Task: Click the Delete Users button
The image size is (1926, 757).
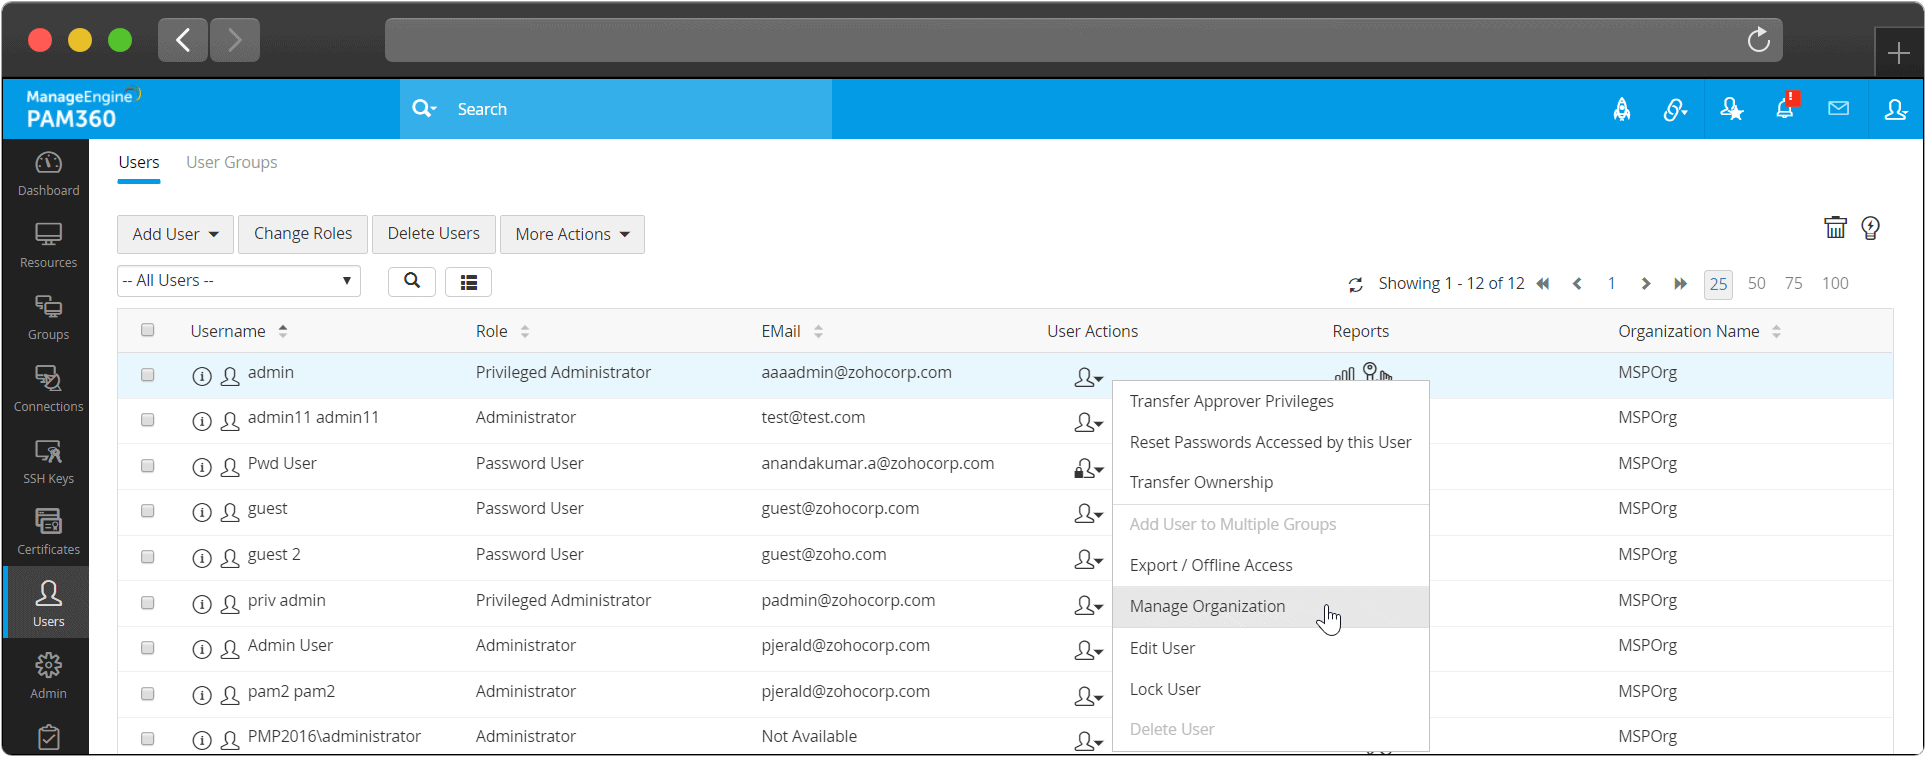Action: 433,234
